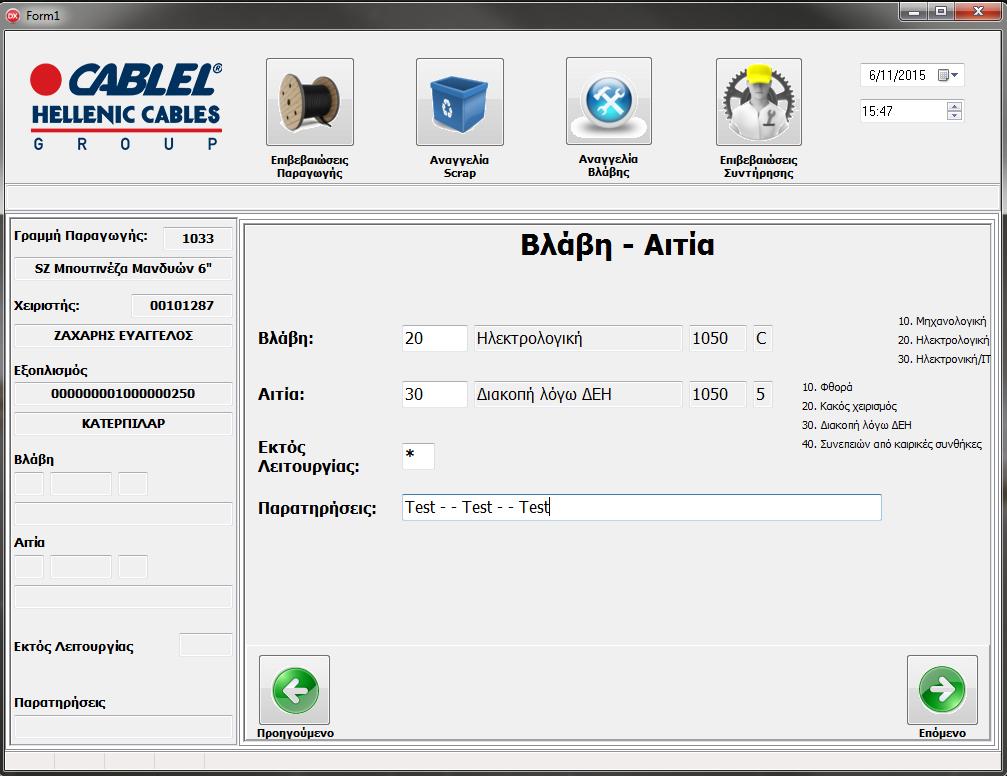
Task: Click the Επιβεβαιώσεις Παραγωγής label
Action: (310, 166)
